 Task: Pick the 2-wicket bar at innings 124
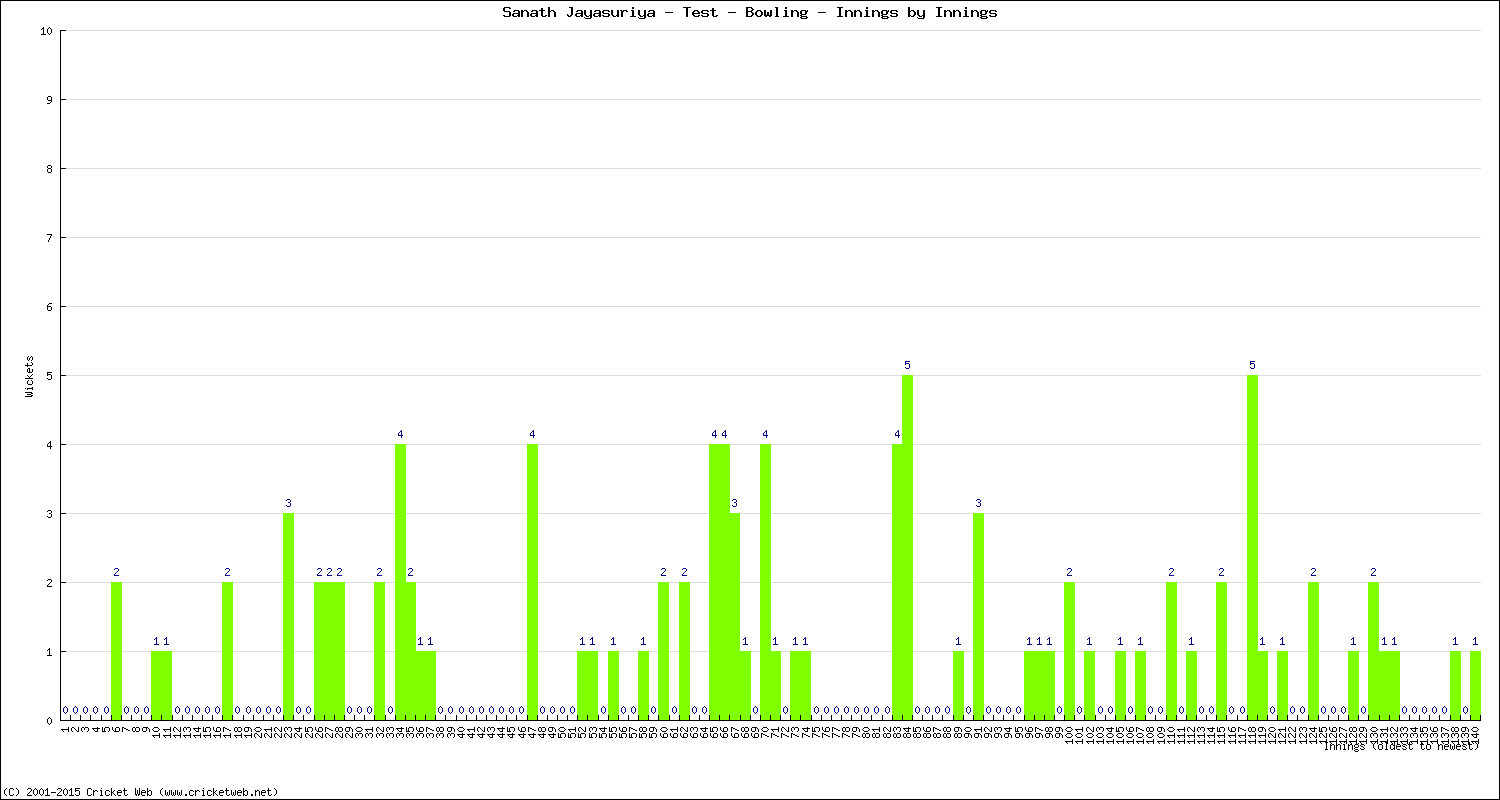point(1313,651)
